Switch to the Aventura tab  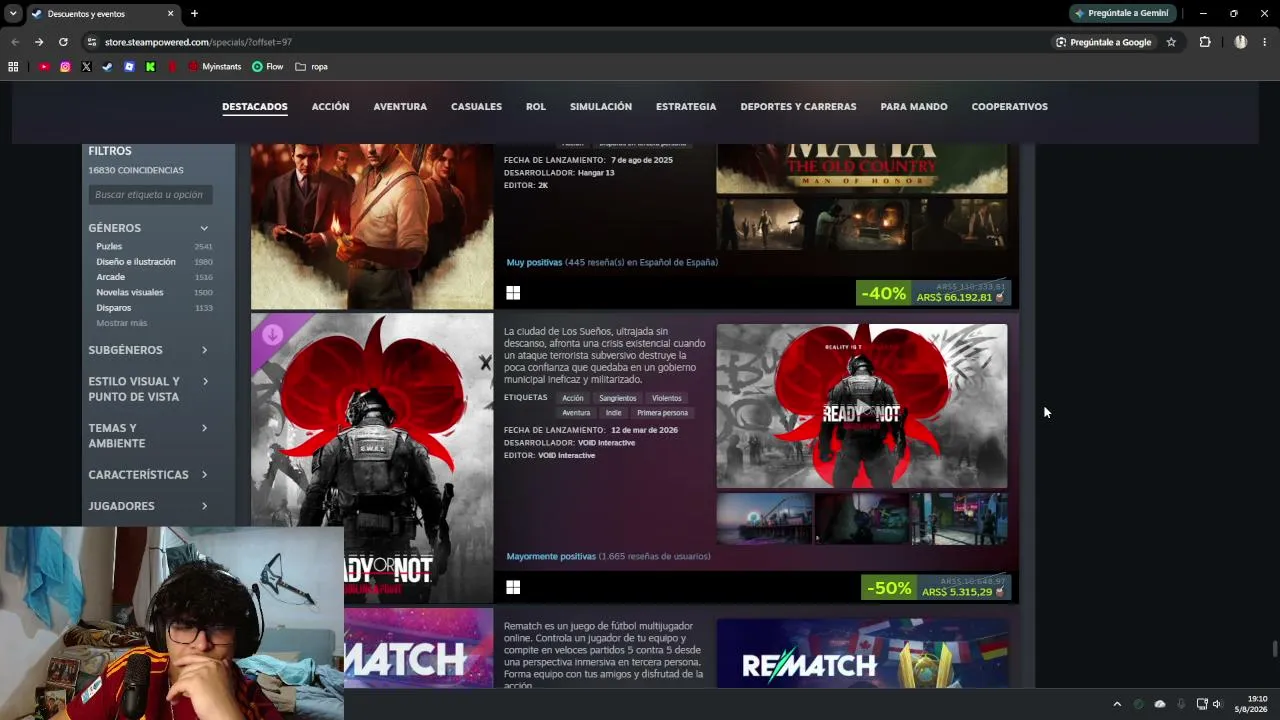pyautogui.click(x=400, y=107)
